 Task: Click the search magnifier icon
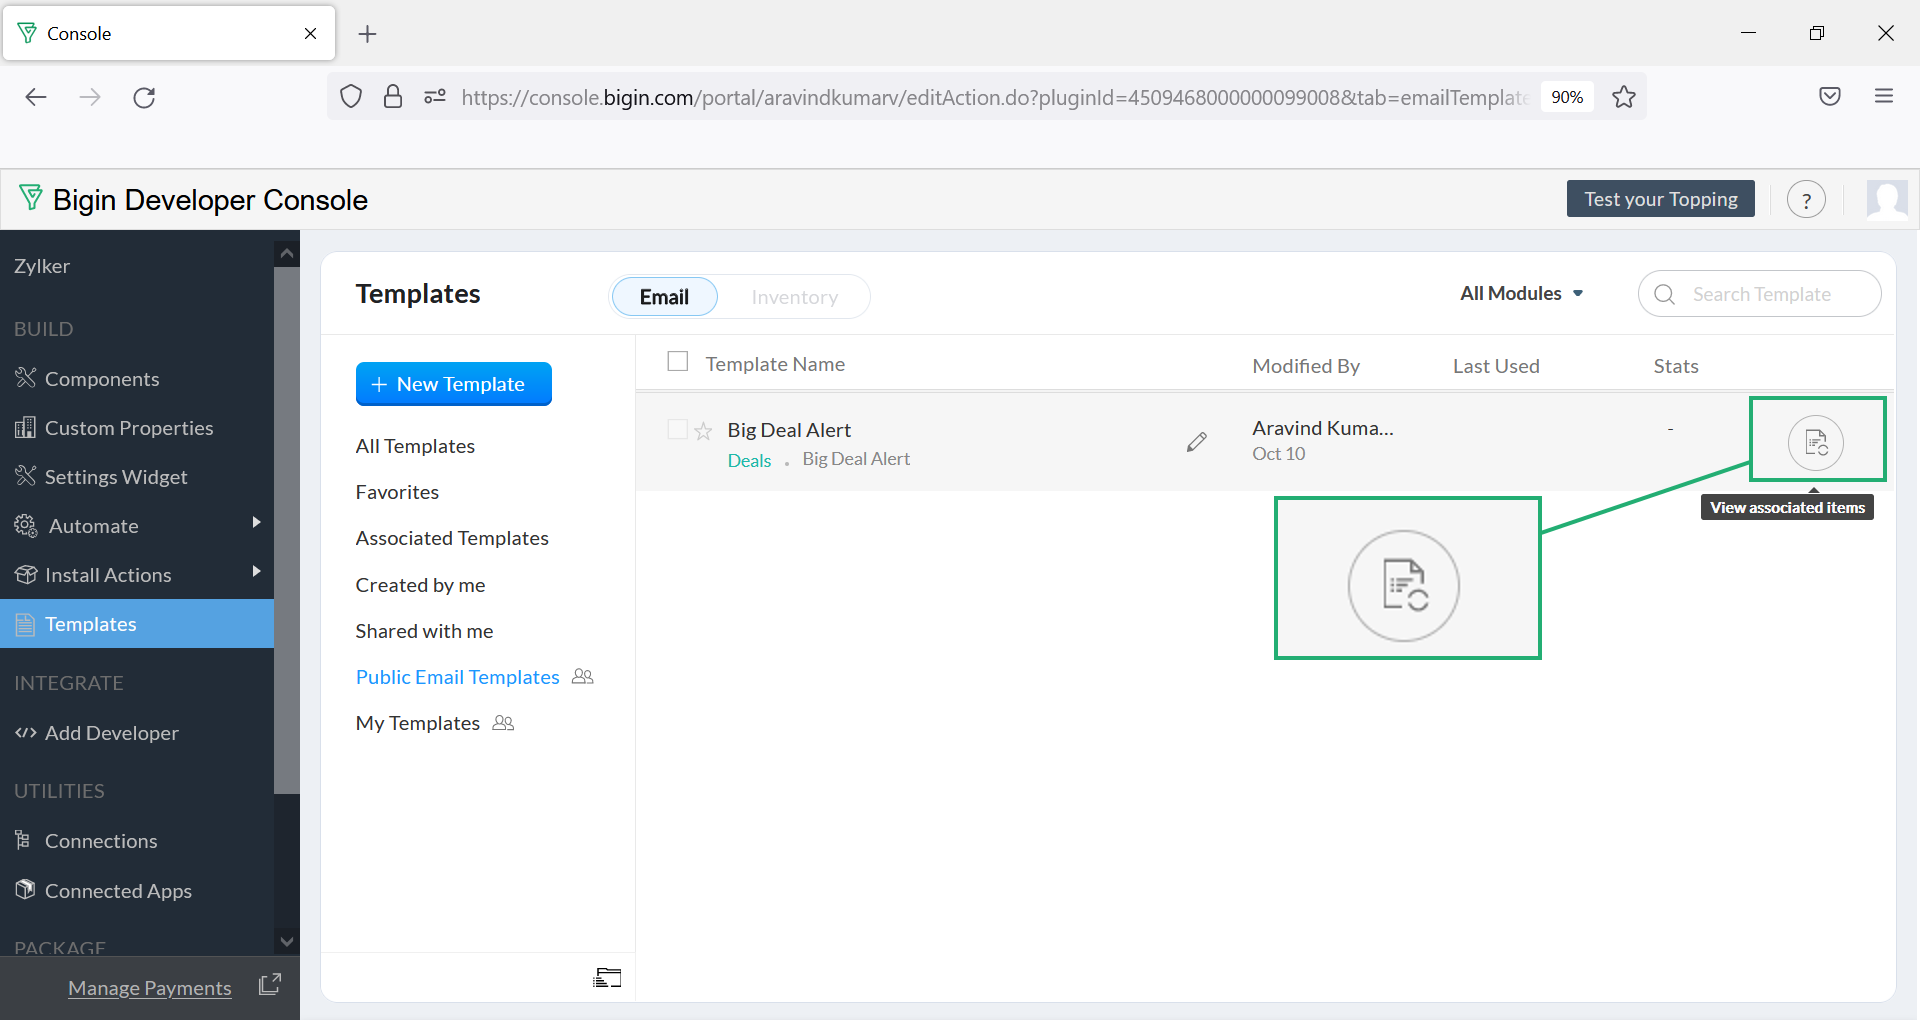point(1665,294)
